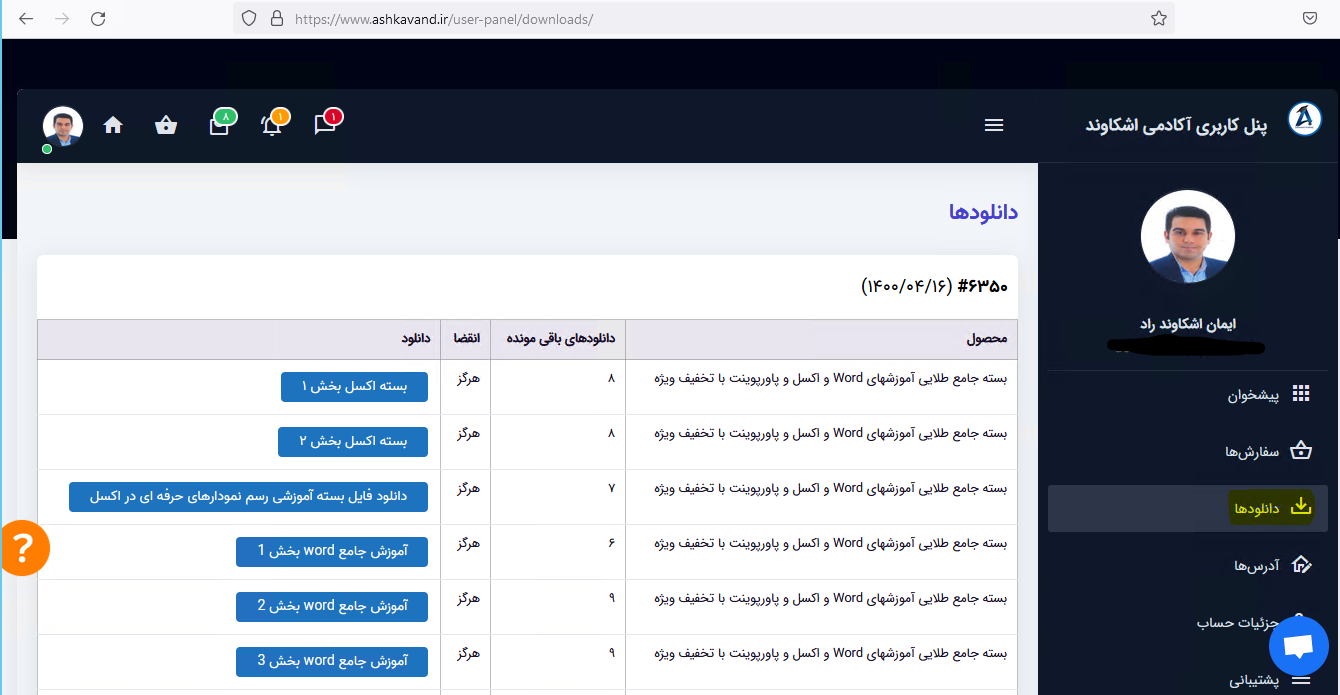The height and width of the screenshot is (695, 1340).
Task: Open the orders icon with green badge
Action: (220, 124)
